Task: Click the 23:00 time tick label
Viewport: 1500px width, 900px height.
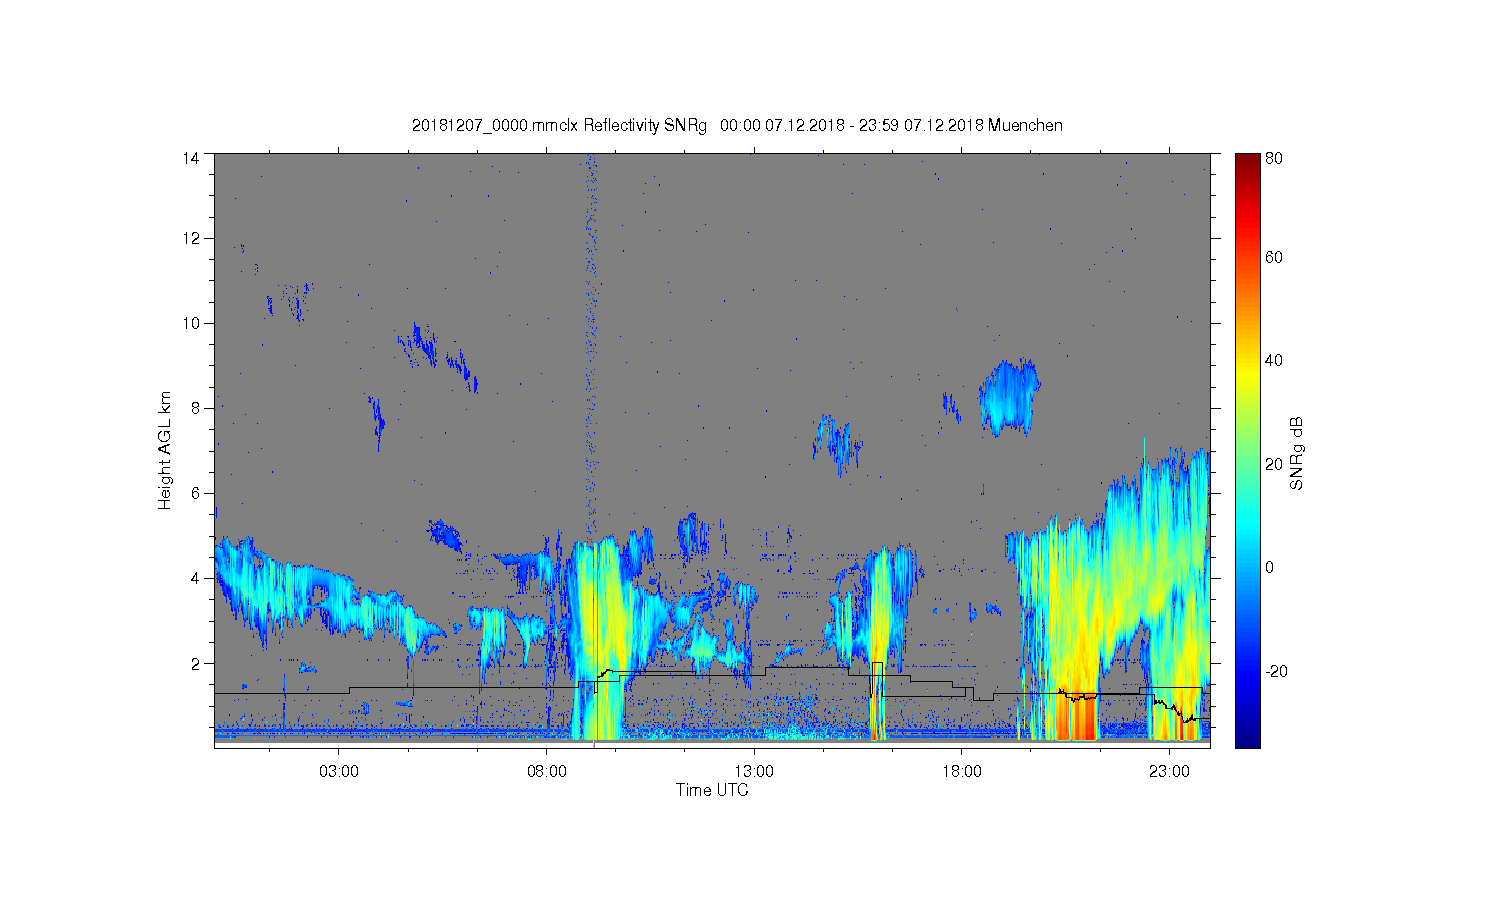Action: click(x=1169, y=772)
